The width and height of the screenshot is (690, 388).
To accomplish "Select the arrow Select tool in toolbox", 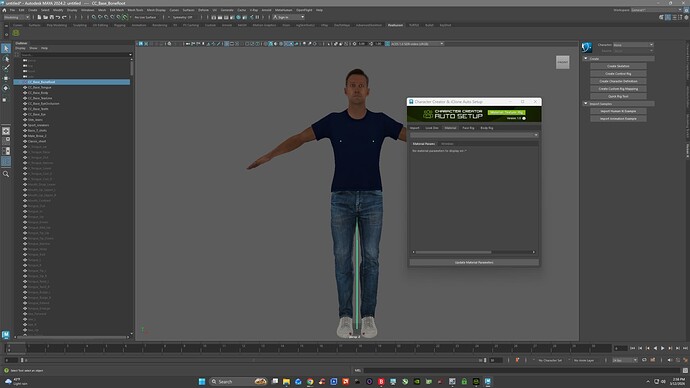I will [6, 48].
